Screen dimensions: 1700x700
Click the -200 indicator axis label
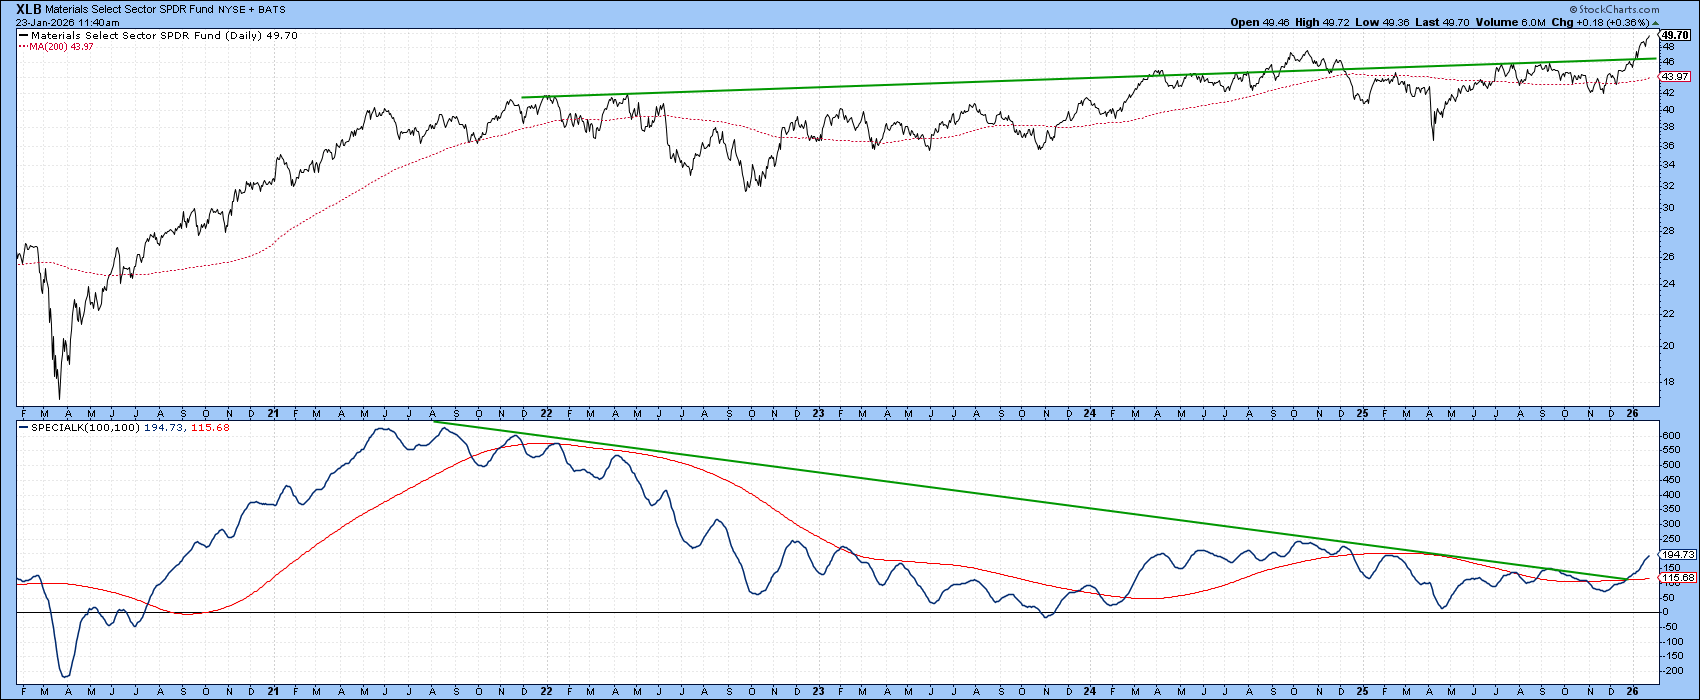coord(1672,670)
